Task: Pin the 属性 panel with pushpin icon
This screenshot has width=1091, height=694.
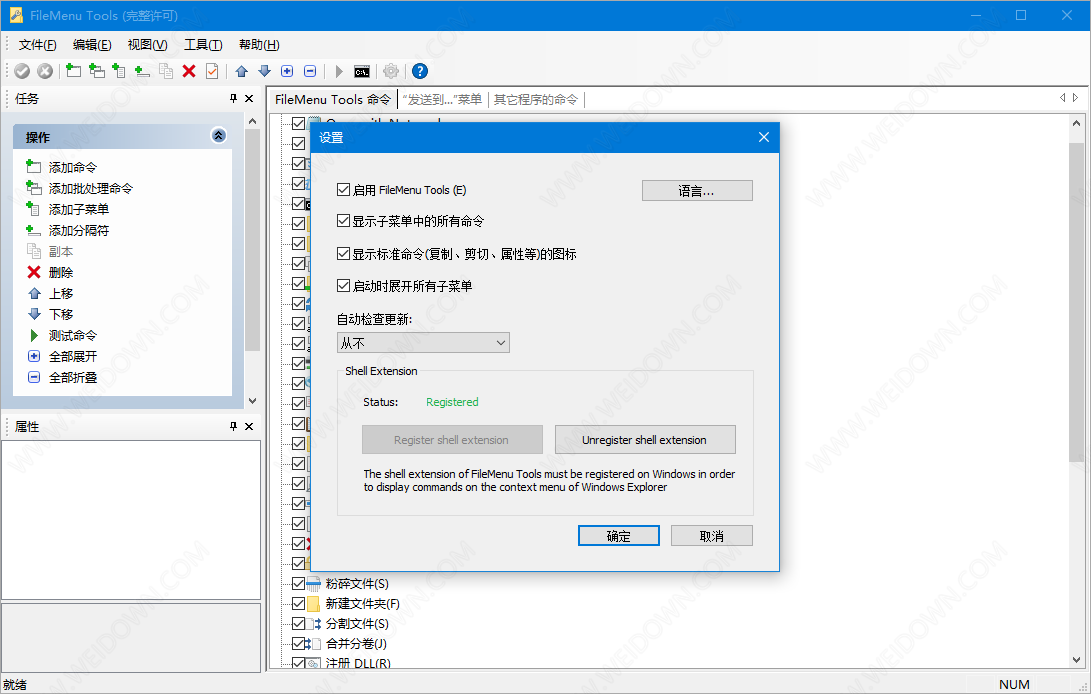Action: tap(233, 427)
